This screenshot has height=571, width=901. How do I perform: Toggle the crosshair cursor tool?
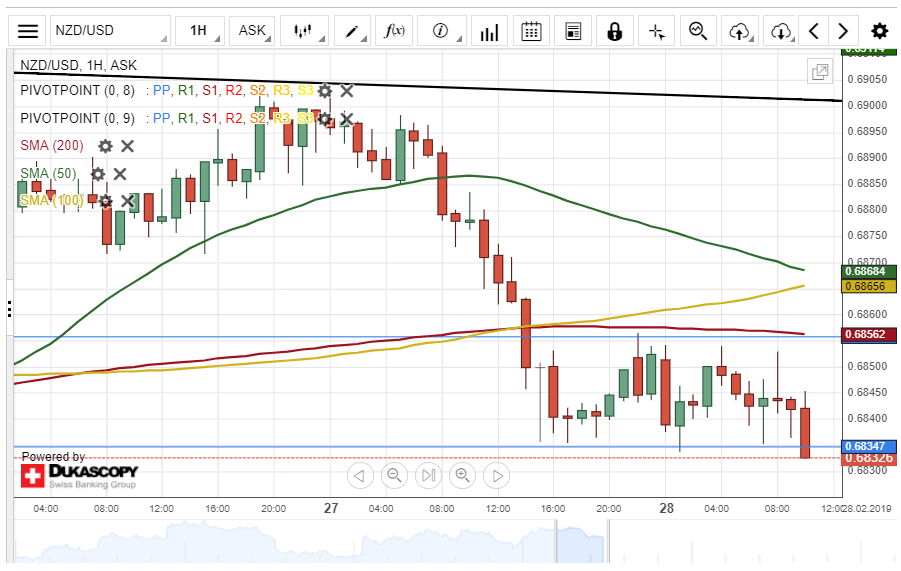point(656,31)
